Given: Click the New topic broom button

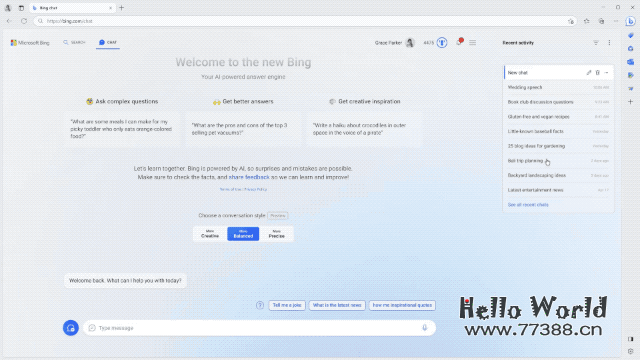Looking at the screenshot, I should click(x=71, y=328).
